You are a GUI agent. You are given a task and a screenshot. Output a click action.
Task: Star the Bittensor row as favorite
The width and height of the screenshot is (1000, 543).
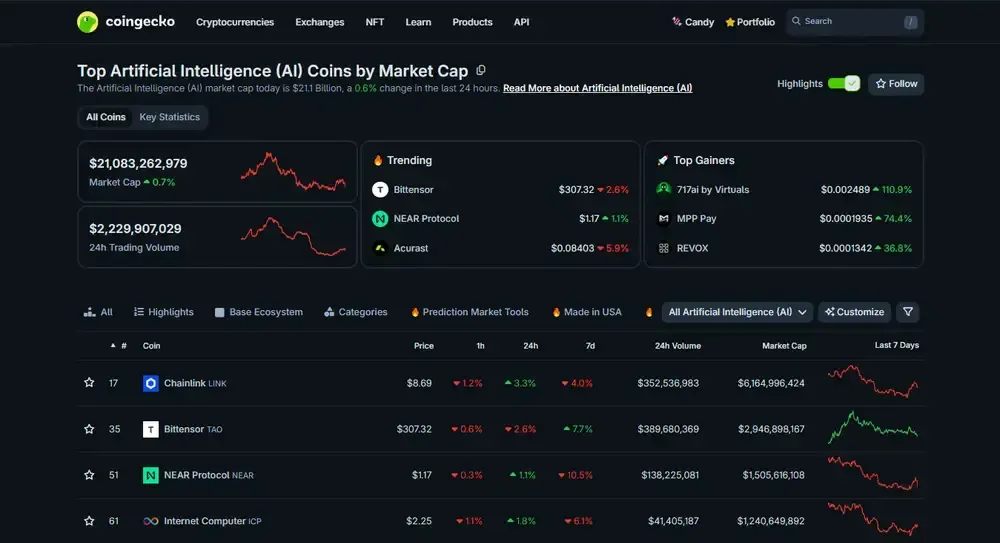[89, 429]
